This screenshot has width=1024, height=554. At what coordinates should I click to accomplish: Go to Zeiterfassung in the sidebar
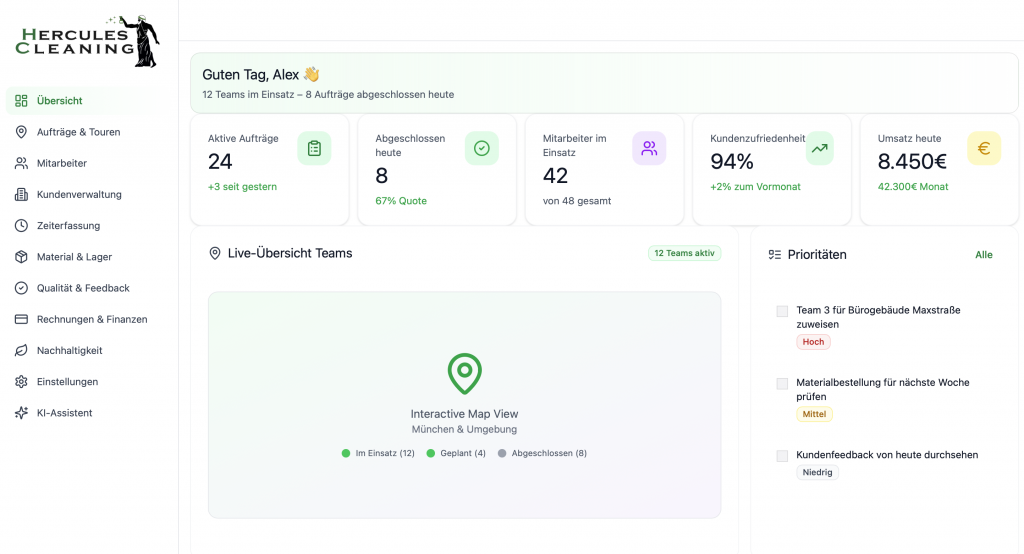pyautogui.click(x=68, y=226)
